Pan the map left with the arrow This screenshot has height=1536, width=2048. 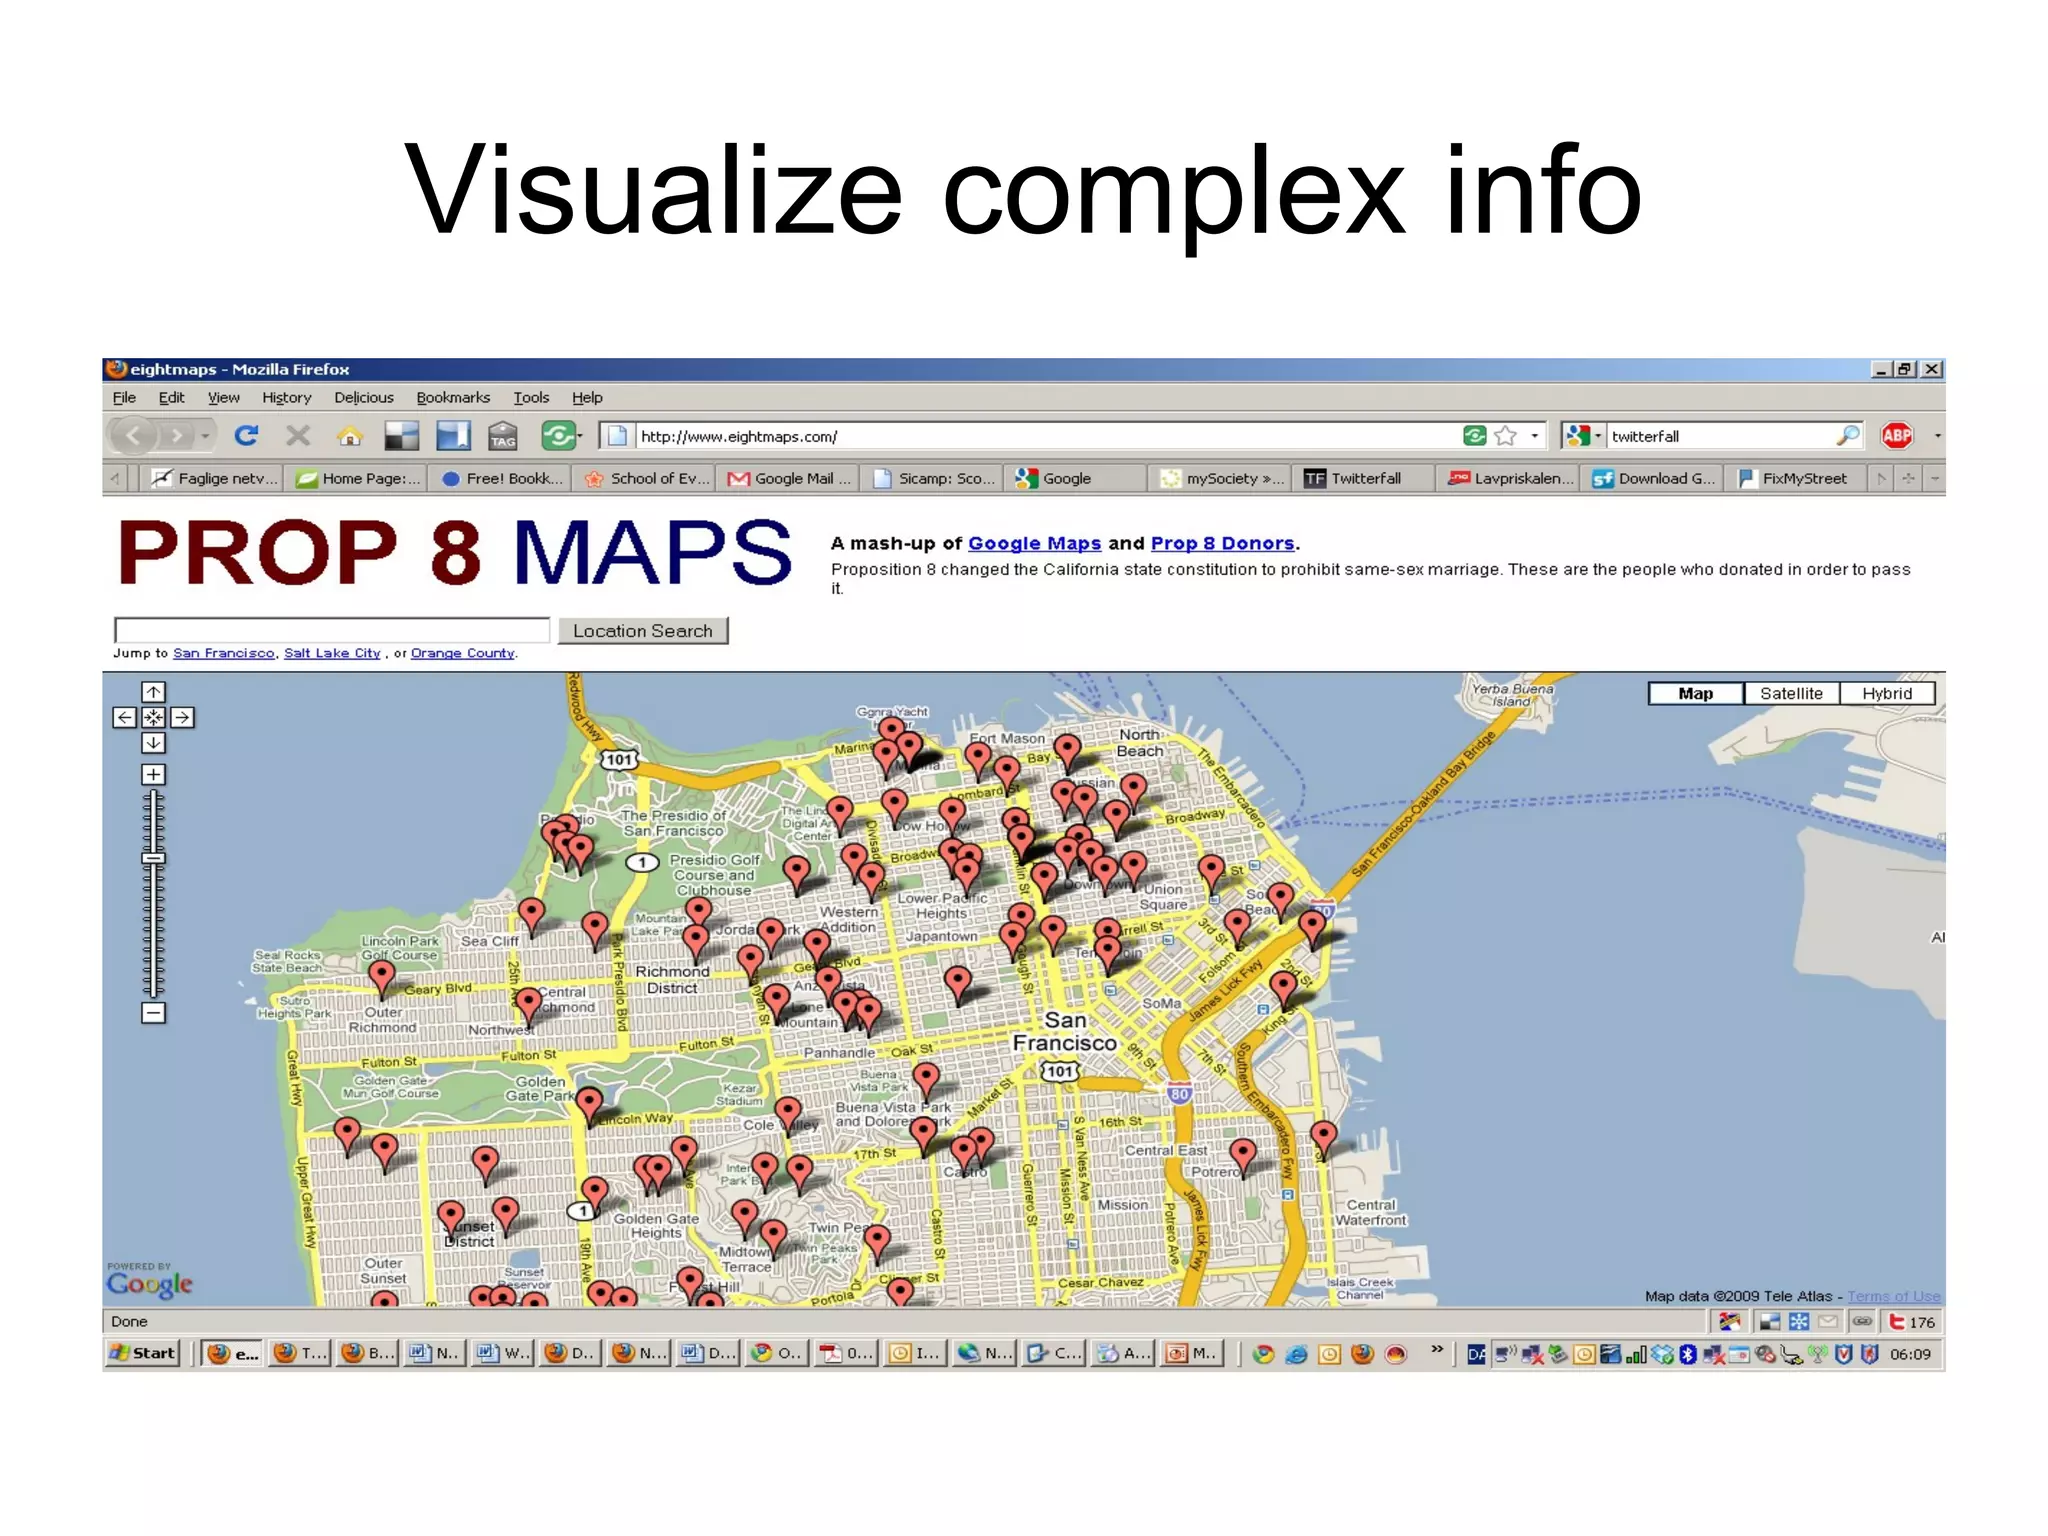pyautogui.click(x=124, y=717)
